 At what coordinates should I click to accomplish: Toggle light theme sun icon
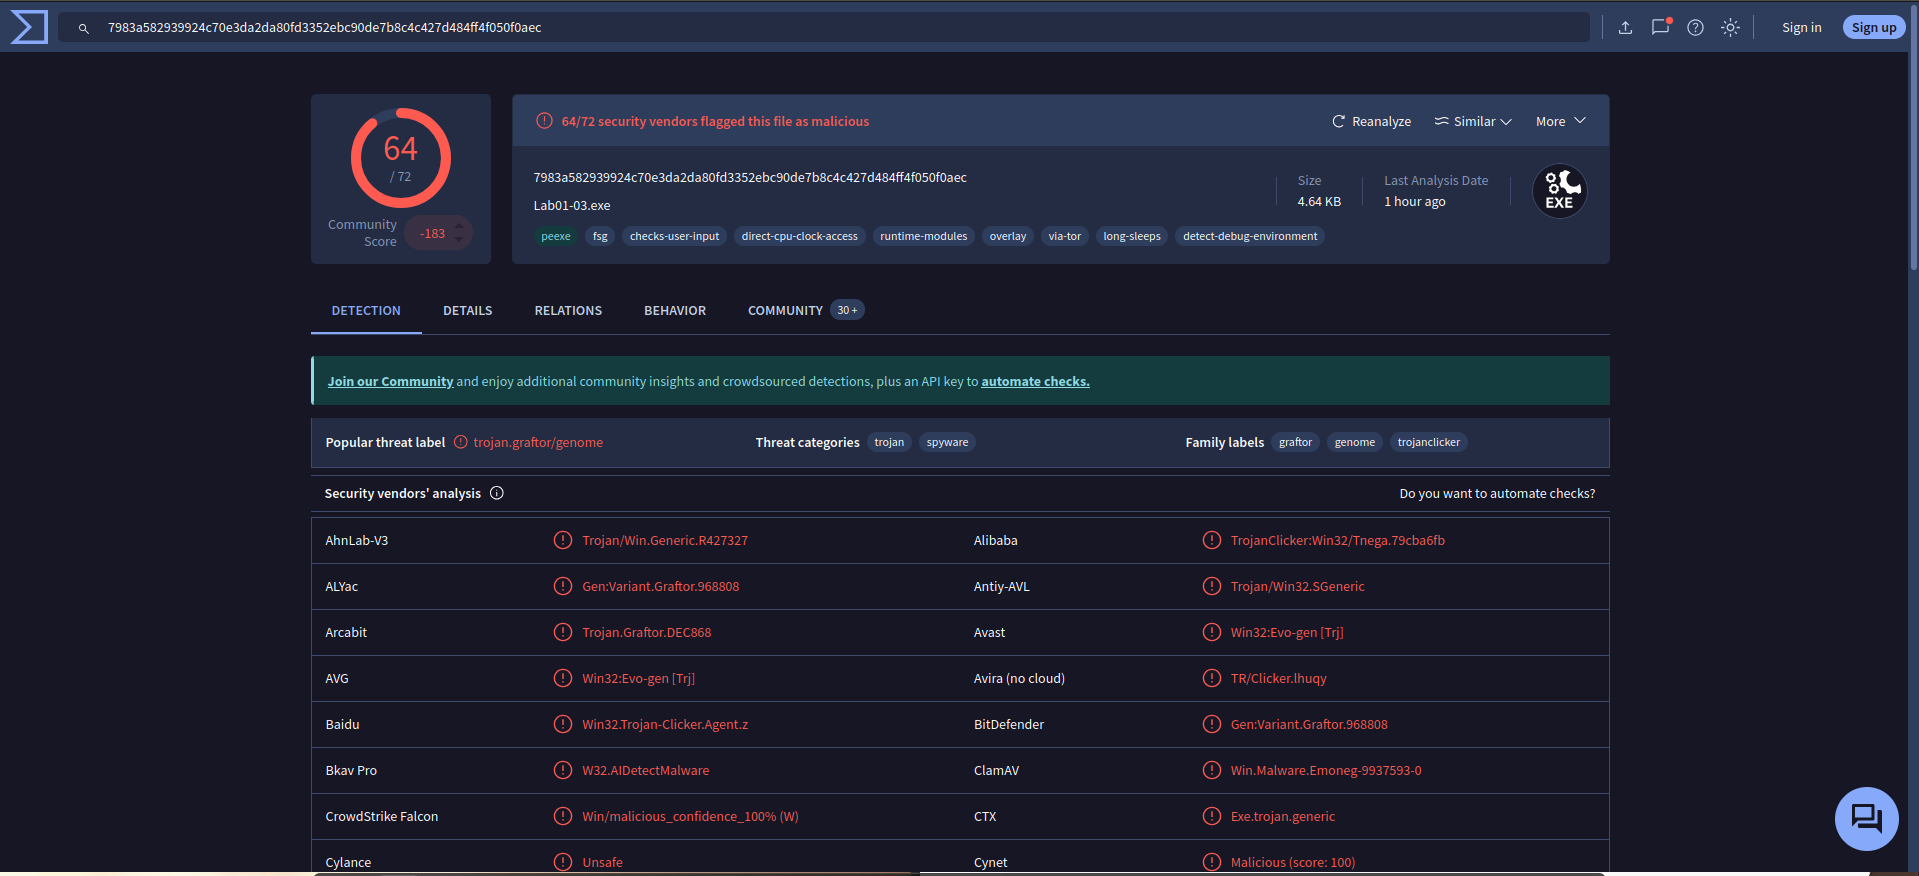[x=1730, y=28]
